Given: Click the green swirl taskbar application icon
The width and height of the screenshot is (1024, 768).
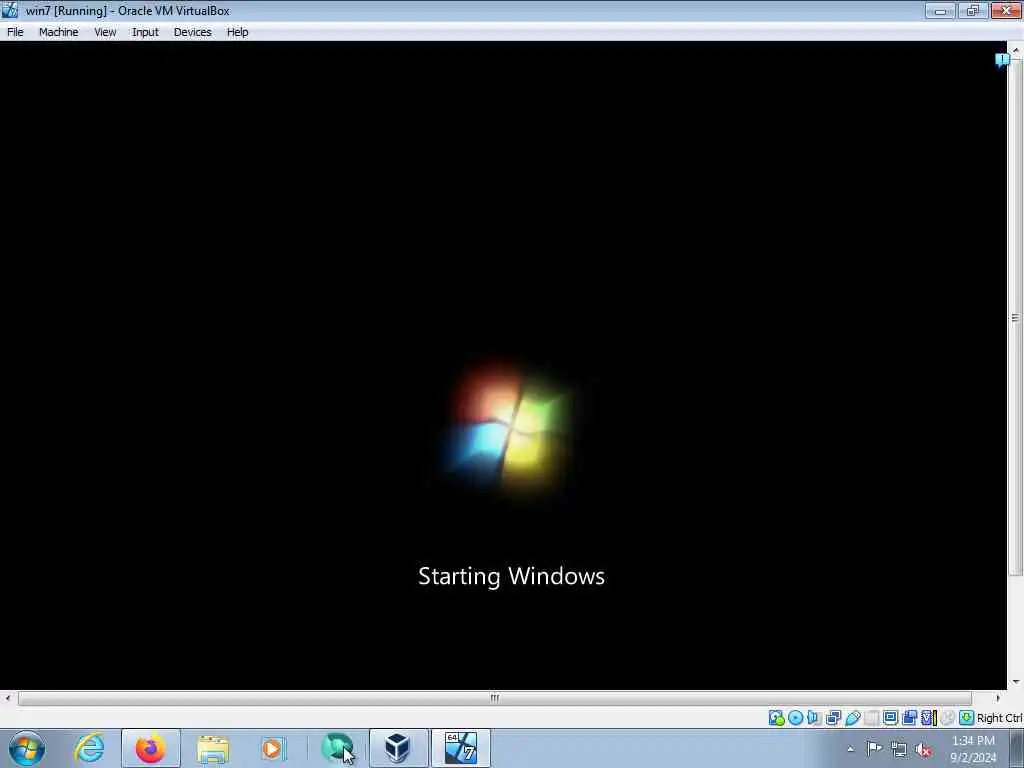Looking at the screenshot, I should [x=336, y=748].
